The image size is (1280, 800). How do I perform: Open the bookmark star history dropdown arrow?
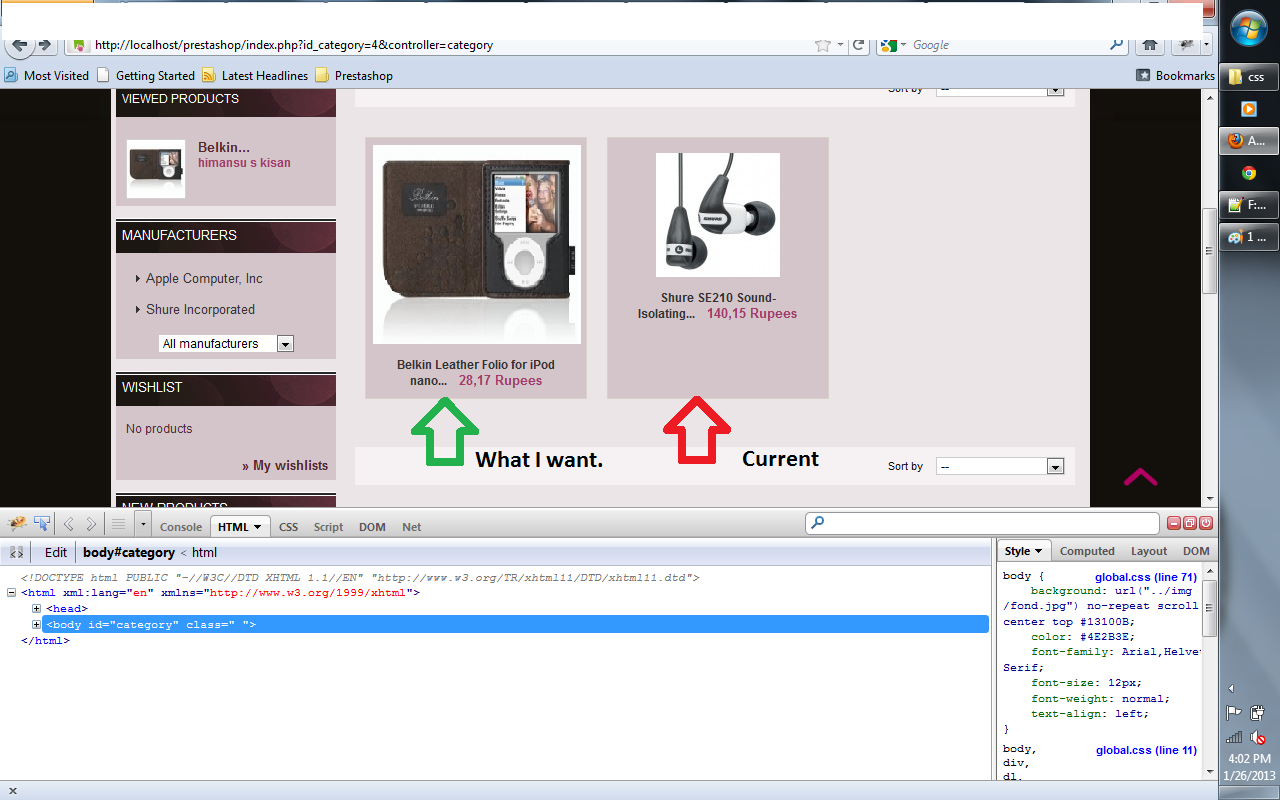tap(841, 45)
